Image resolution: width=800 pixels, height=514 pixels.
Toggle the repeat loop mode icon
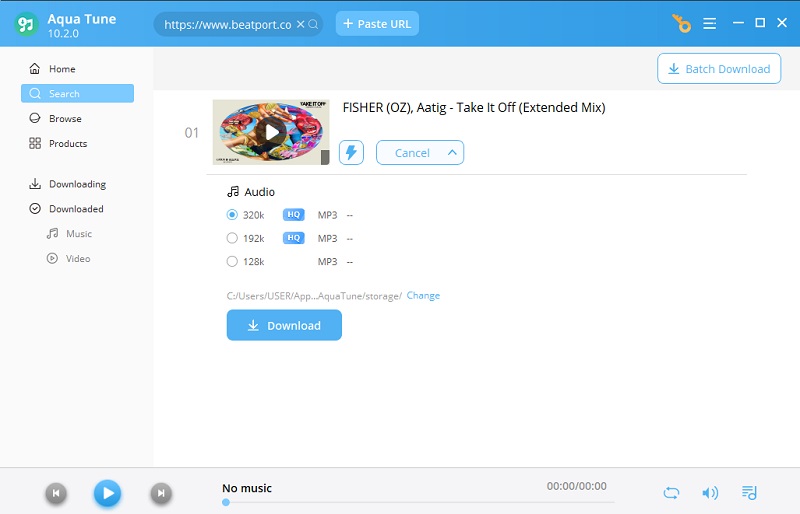click(671, 493)
